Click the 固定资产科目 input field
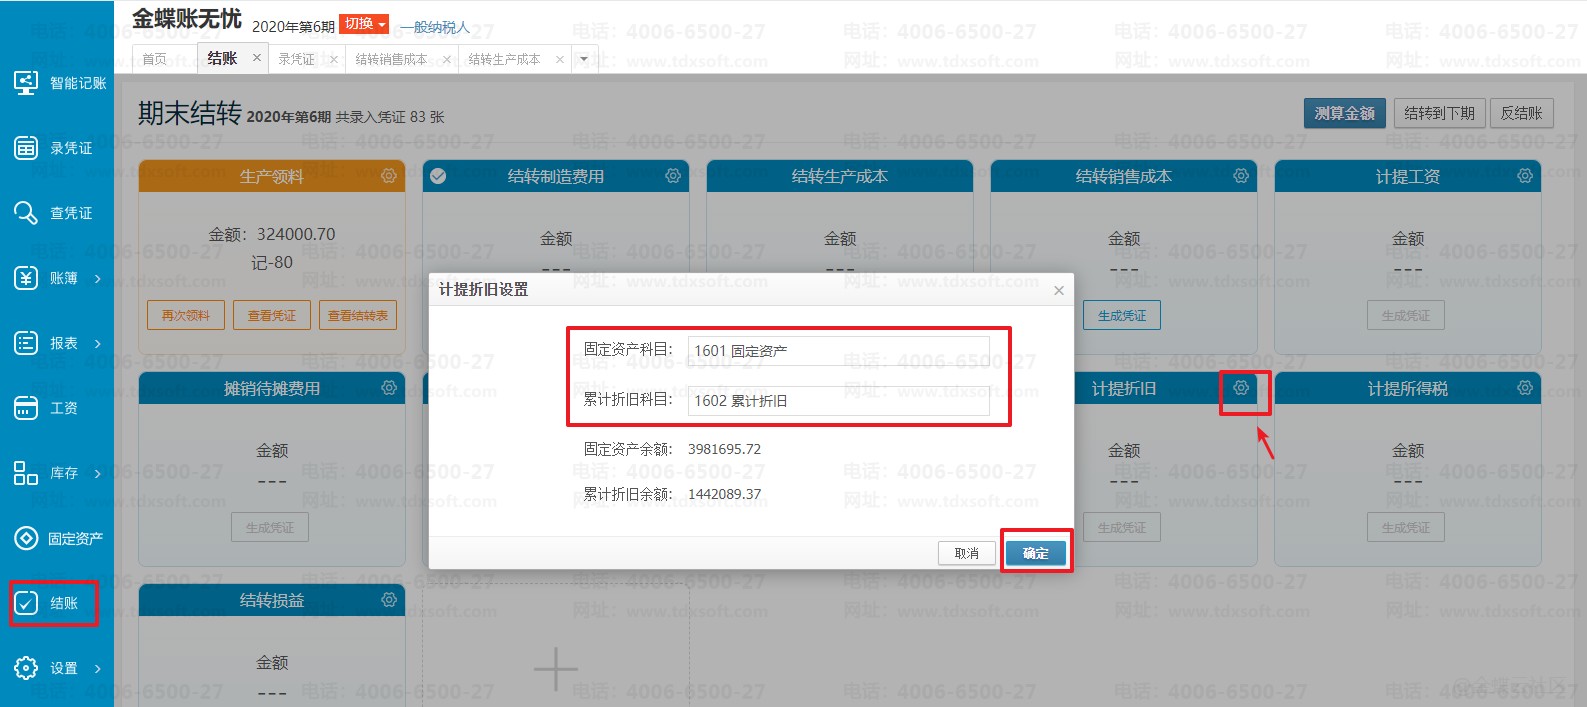This screenshot has width=1587, height=707. click(x=838, y=351)
